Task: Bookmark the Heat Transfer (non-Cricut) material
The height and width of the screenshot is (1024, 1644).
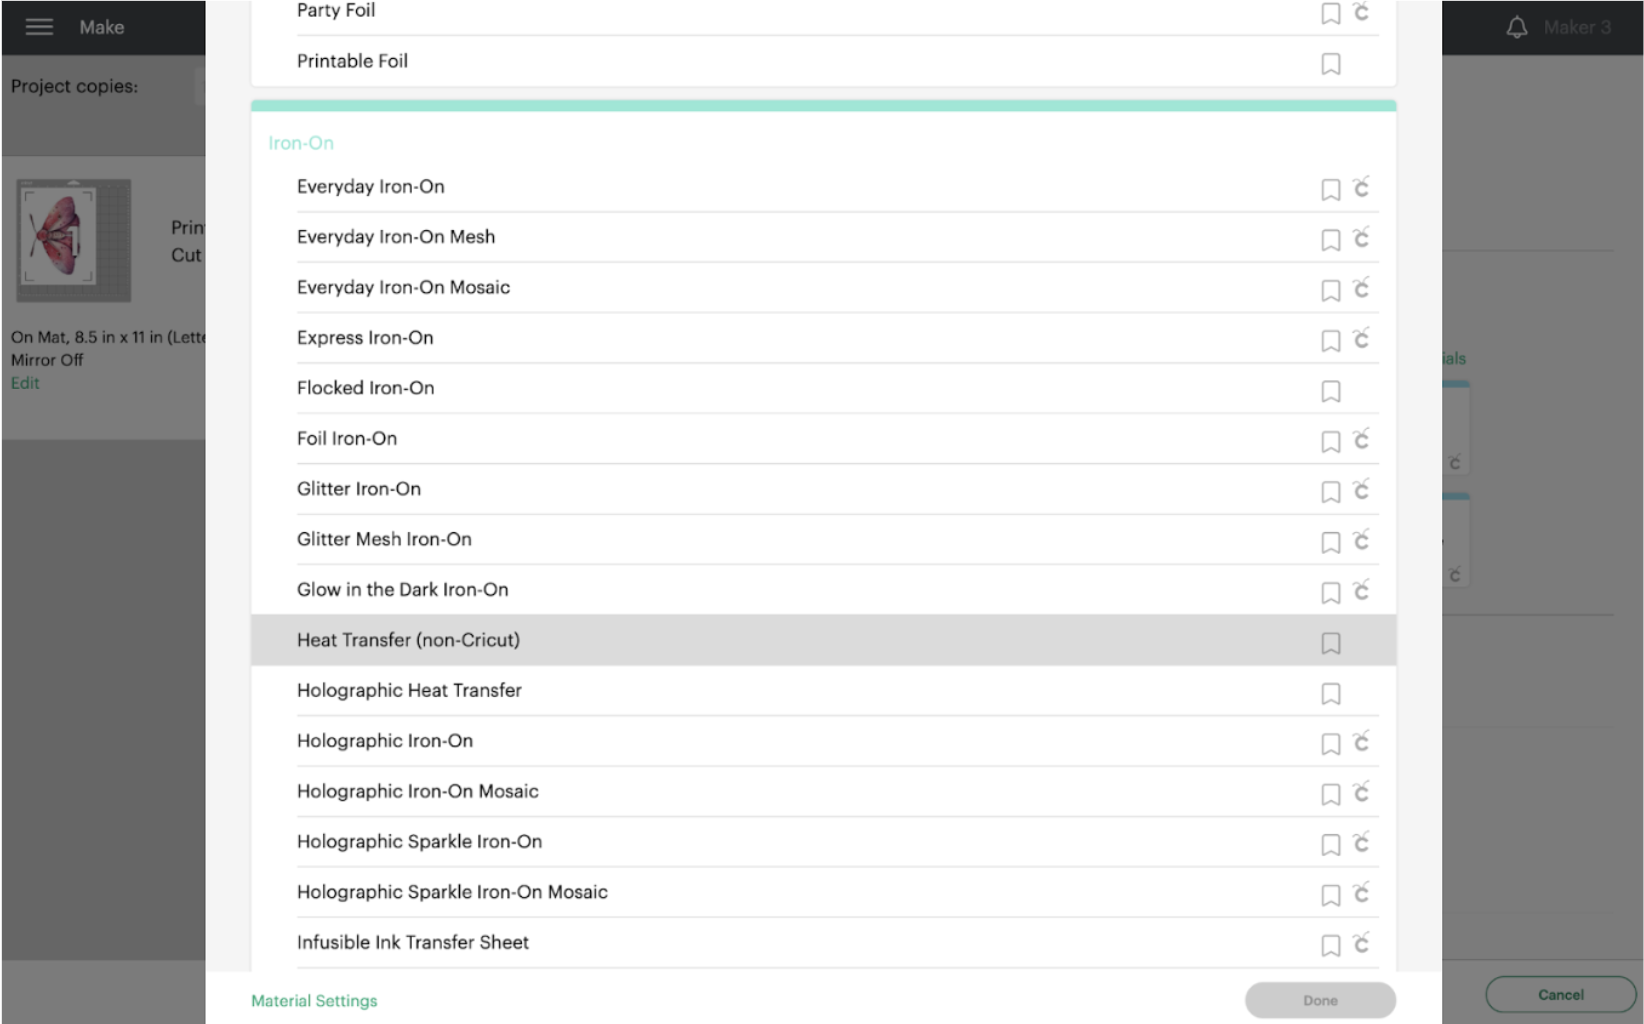Action: click(1330, 643)
